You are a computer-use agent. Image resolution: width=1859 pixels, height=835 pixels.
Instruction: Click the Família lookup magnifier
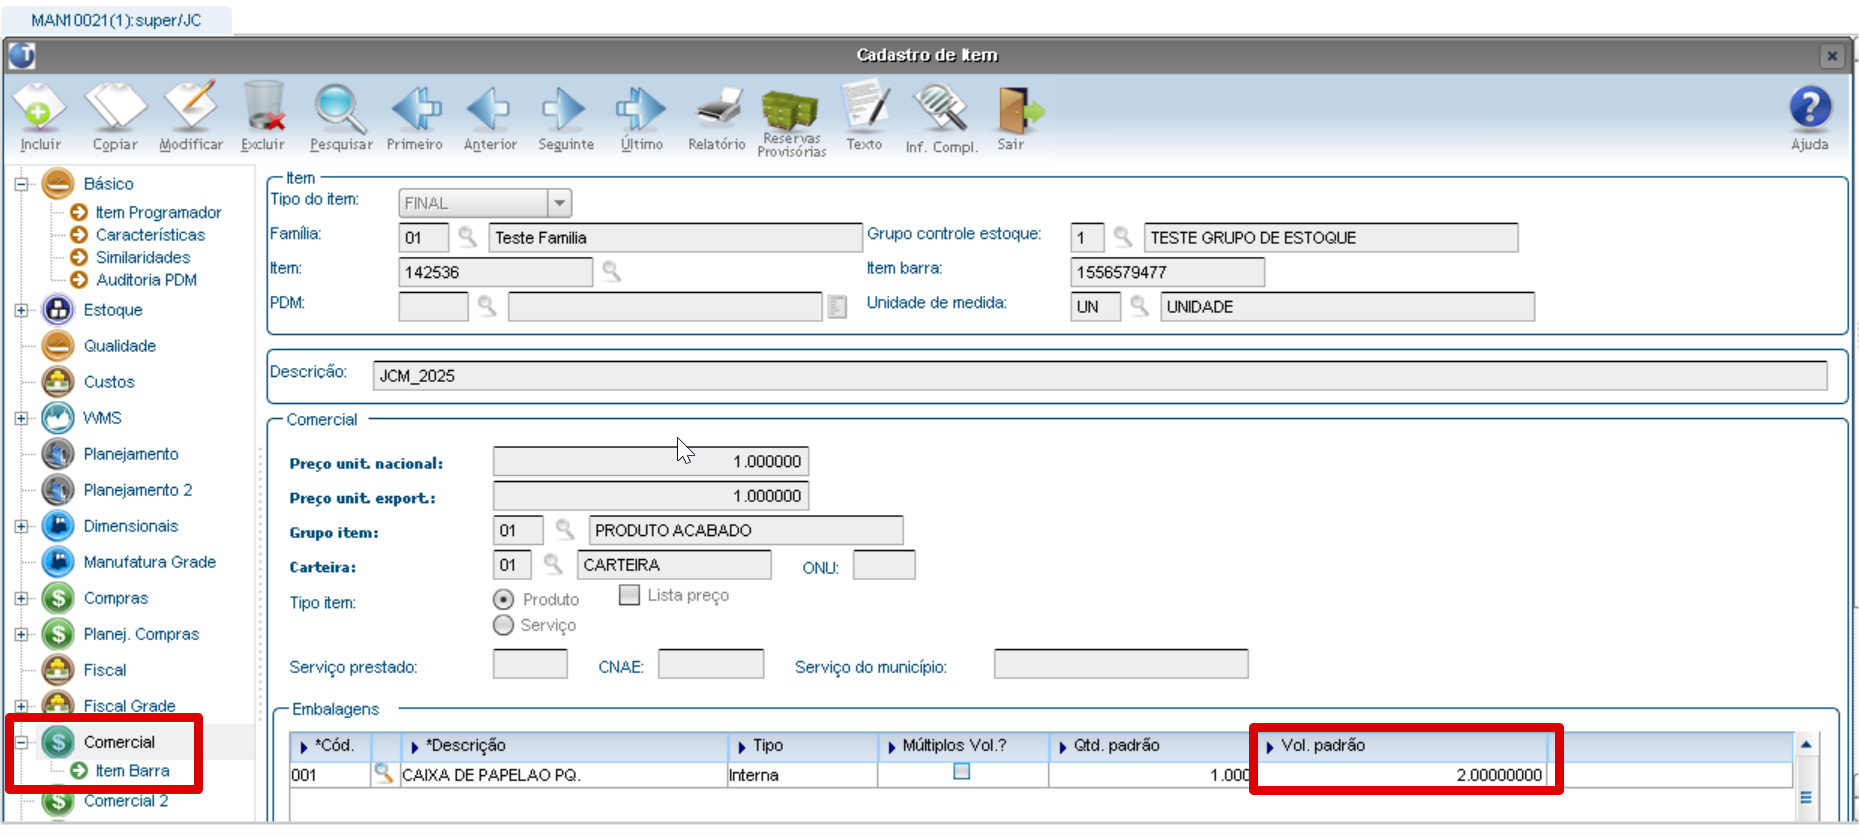467,237
